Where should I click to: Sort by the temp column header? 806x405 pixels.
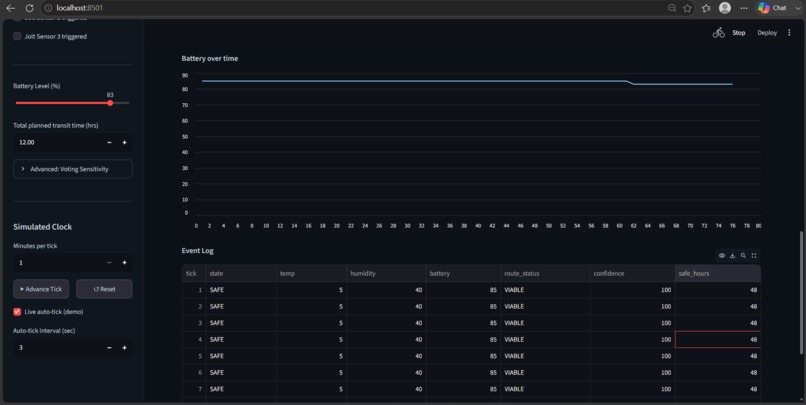[312, 273]
